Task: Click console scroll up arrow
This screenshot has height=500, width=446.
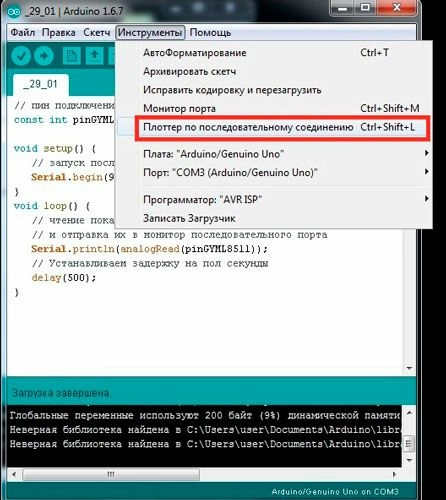Action: pyautogui.click(x=409, y=413)
